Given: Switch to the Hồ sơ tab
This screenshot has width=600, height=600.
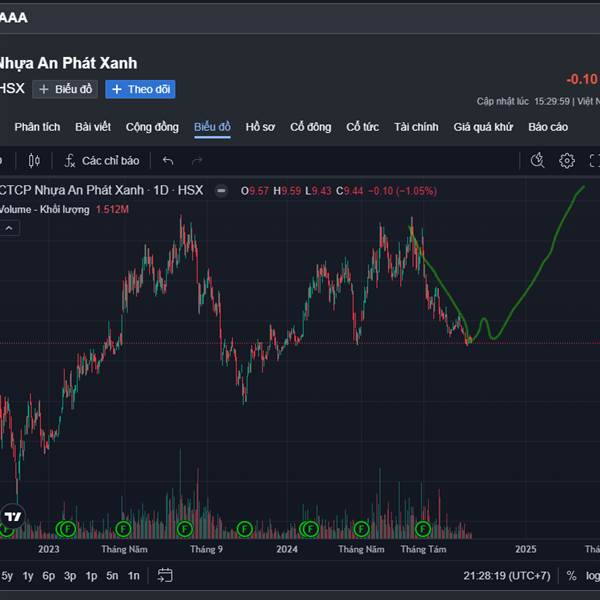Looking at the screenshot, I should 260,127.
